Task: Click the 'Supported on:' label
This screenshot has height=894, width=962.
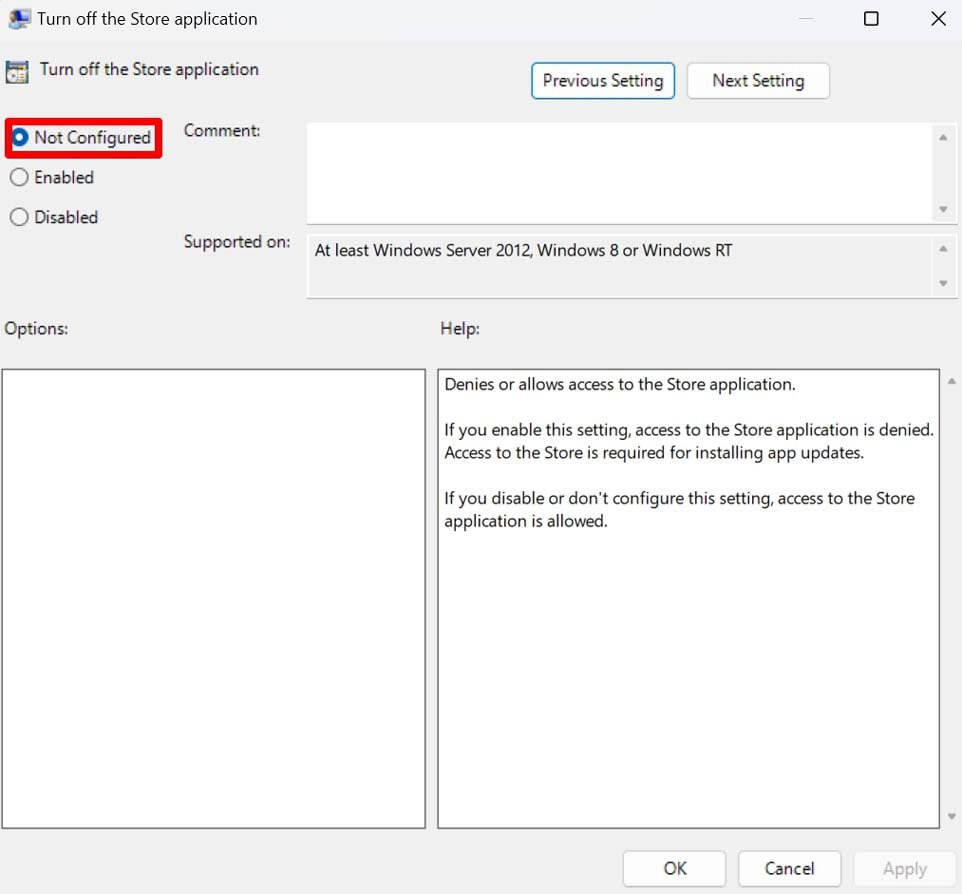Action: [237, 242]
